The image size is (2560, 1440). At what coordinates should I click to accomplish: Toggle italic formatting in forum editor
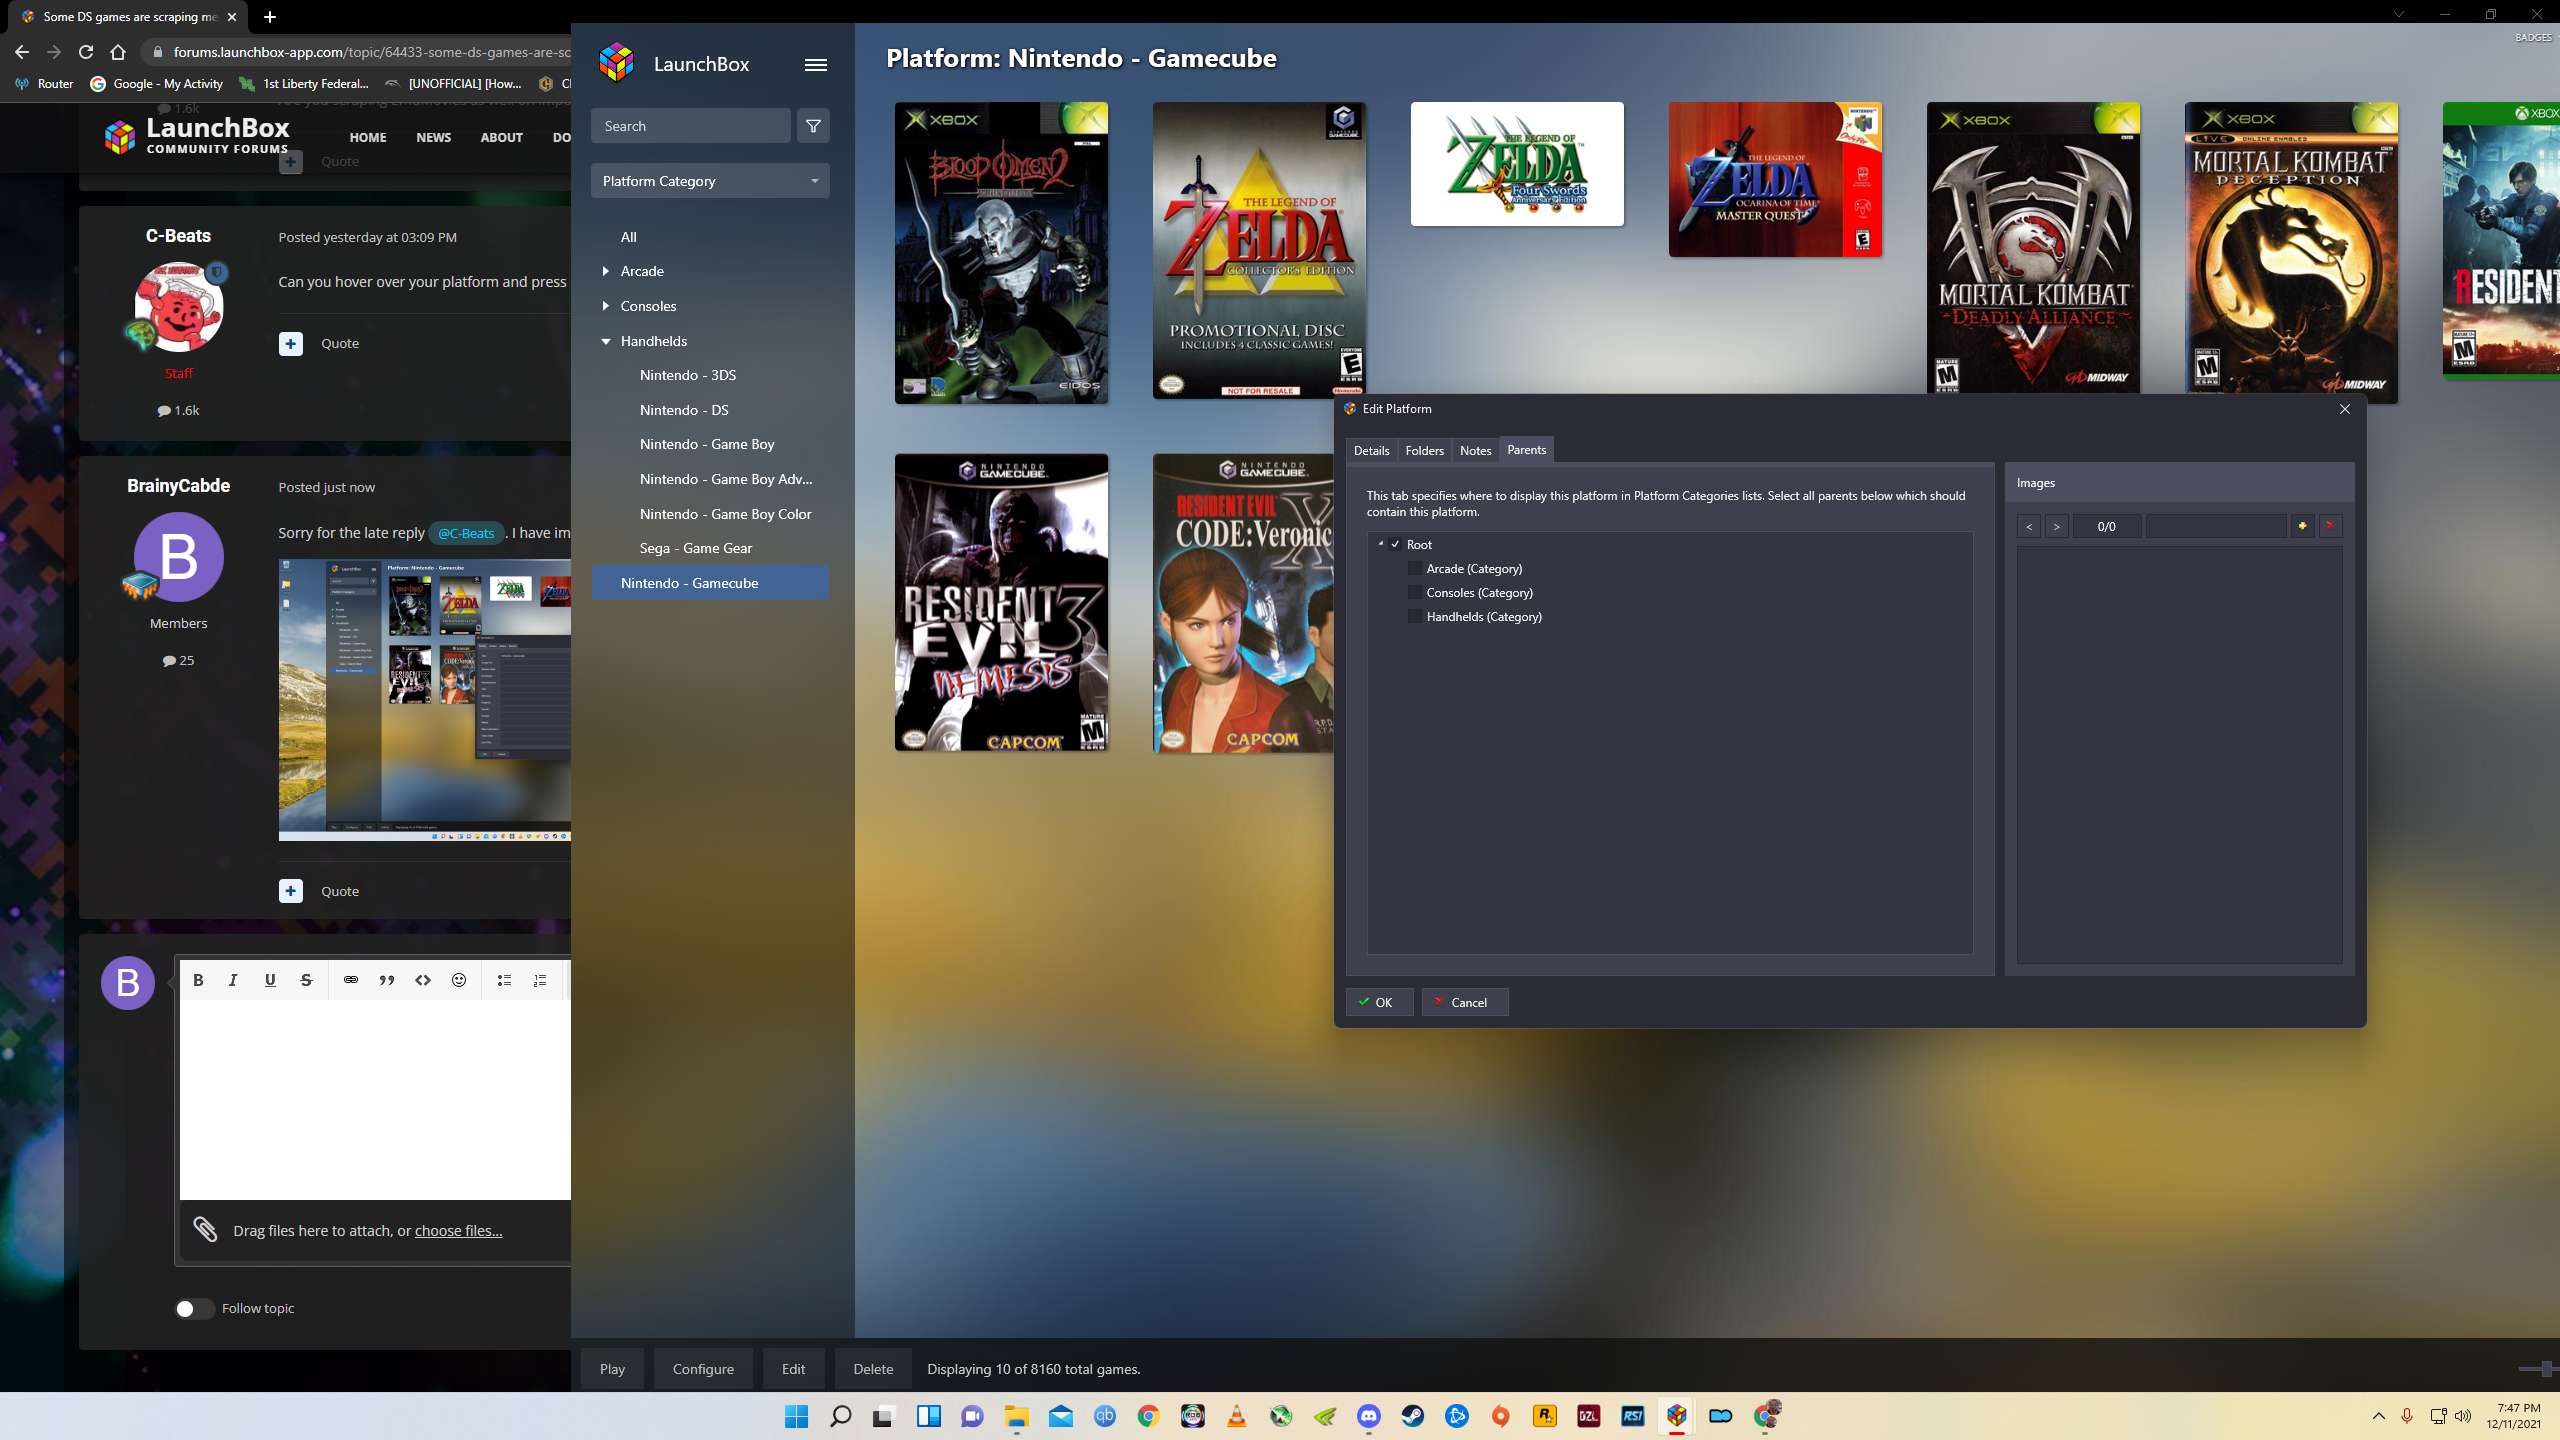[x=233, y=980]
